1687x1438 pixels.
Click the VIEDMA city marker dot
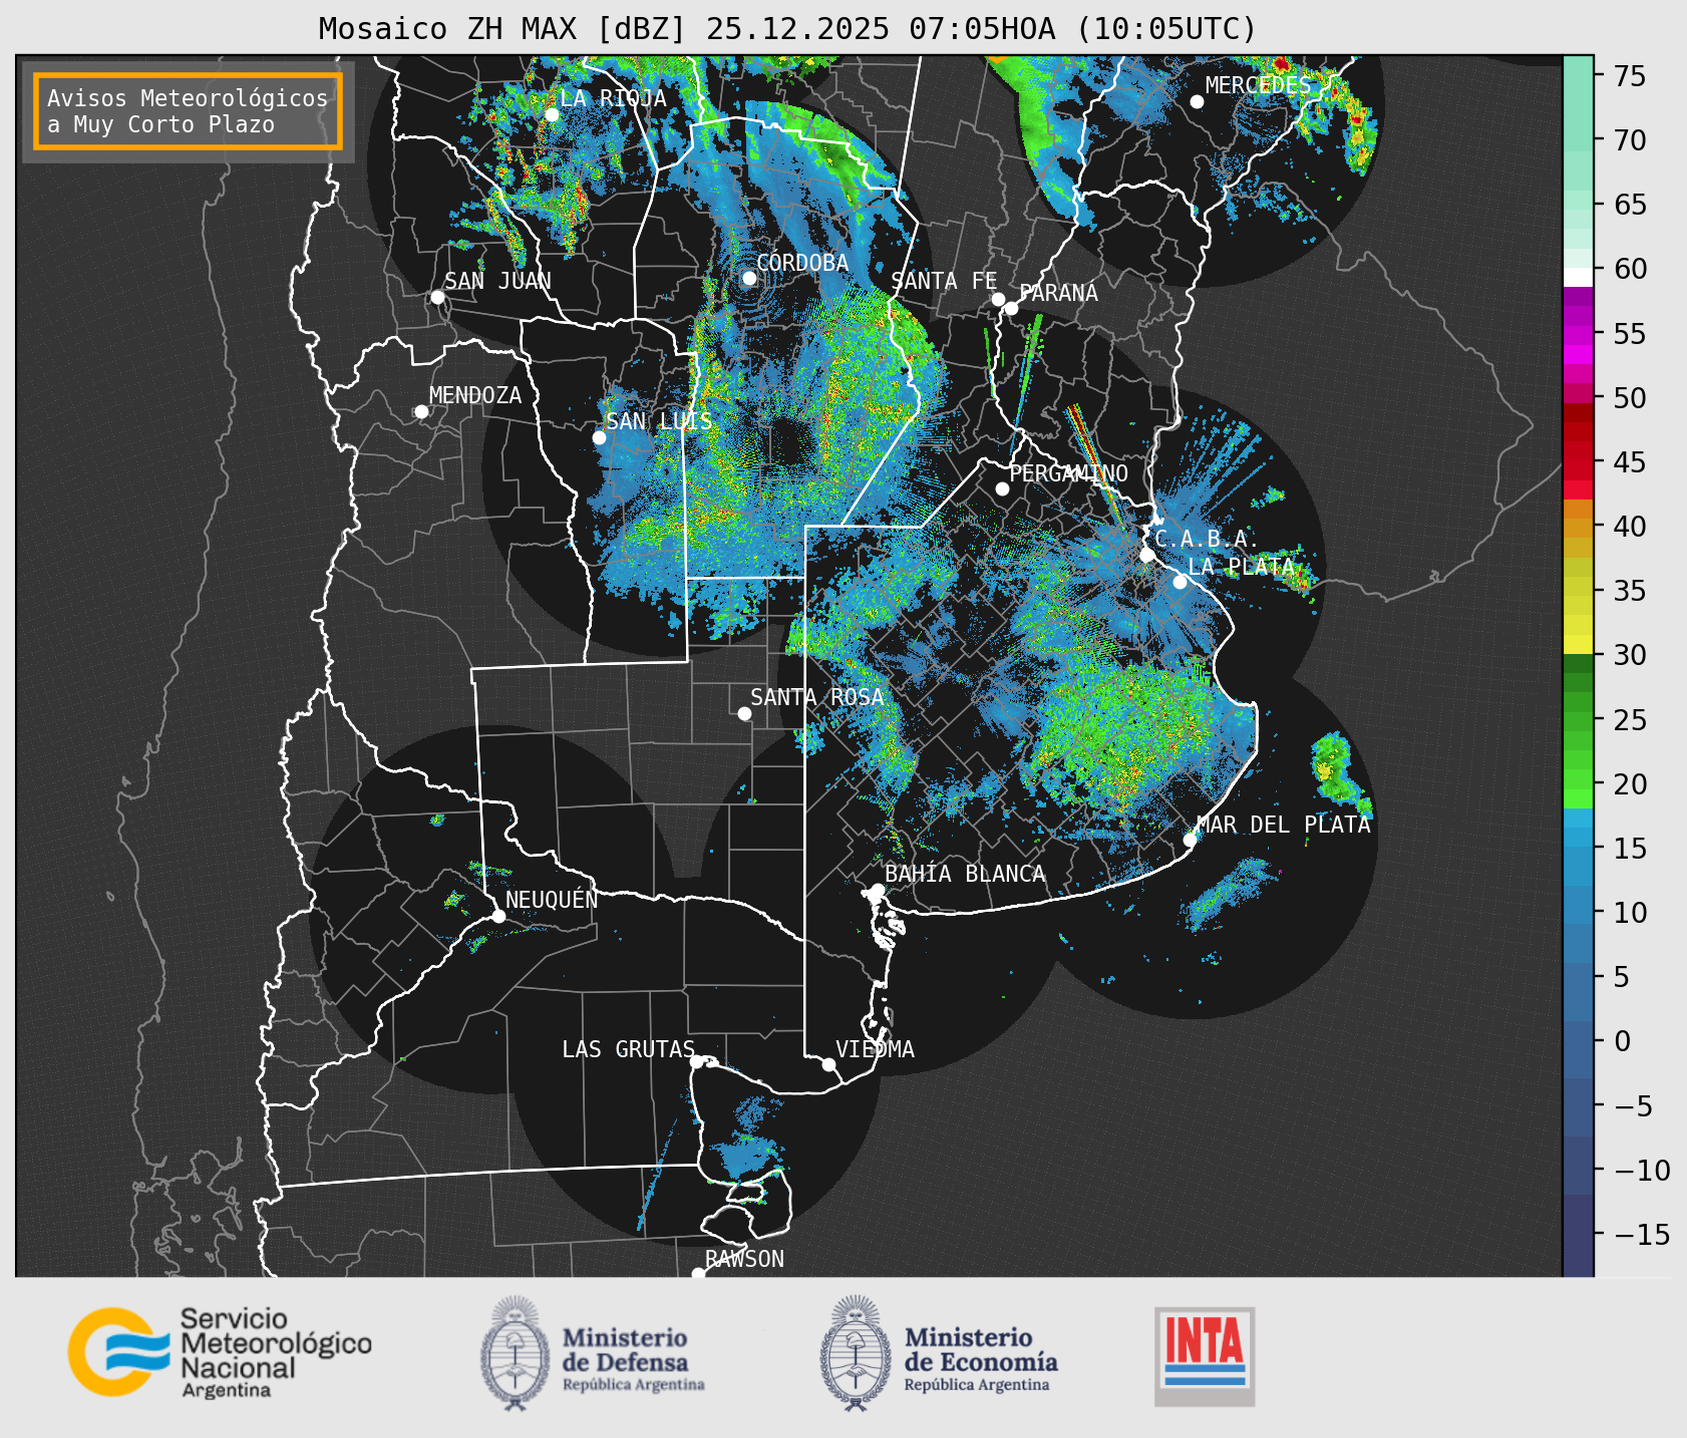point(829,1064)
